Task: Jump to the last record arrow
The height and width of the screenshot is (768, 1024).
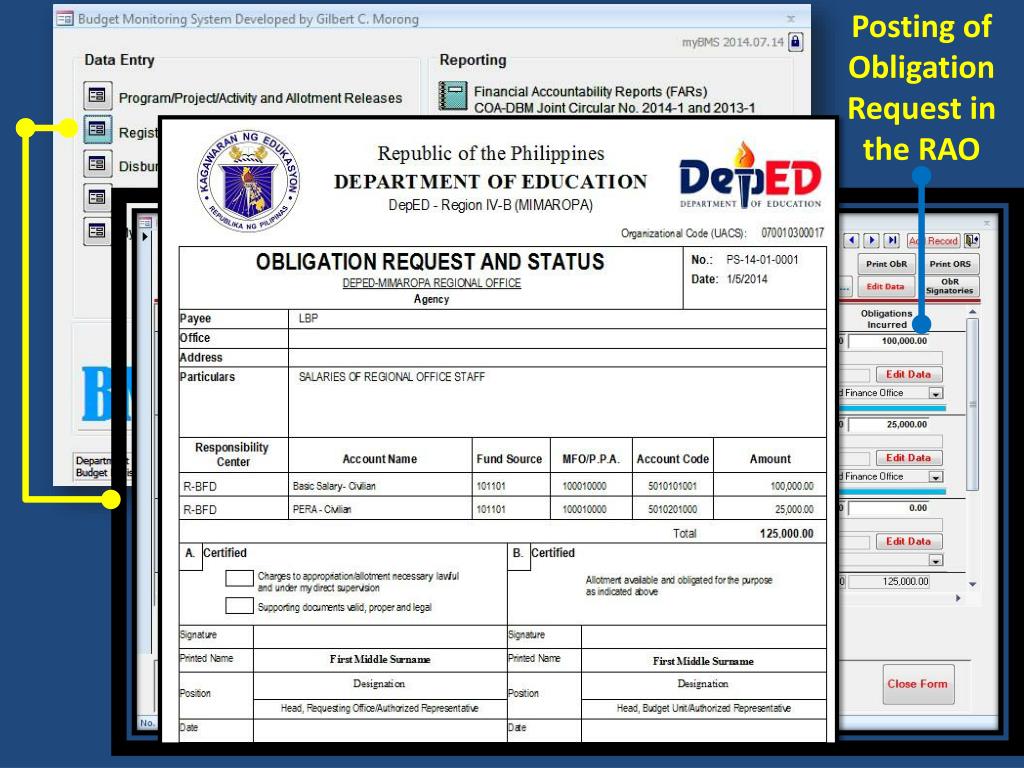Action: click(x=892, y=240)
